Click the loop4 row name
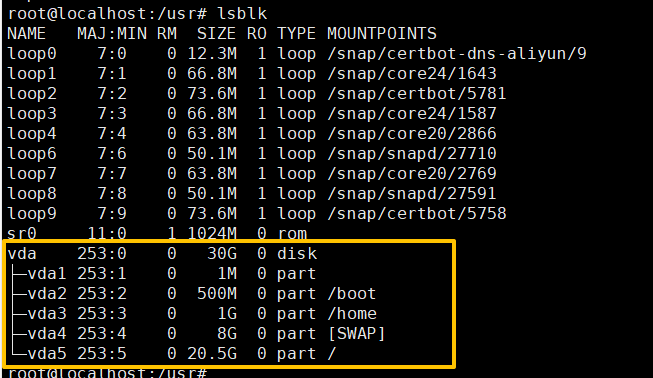653x378 pixels. pos(32,134)
